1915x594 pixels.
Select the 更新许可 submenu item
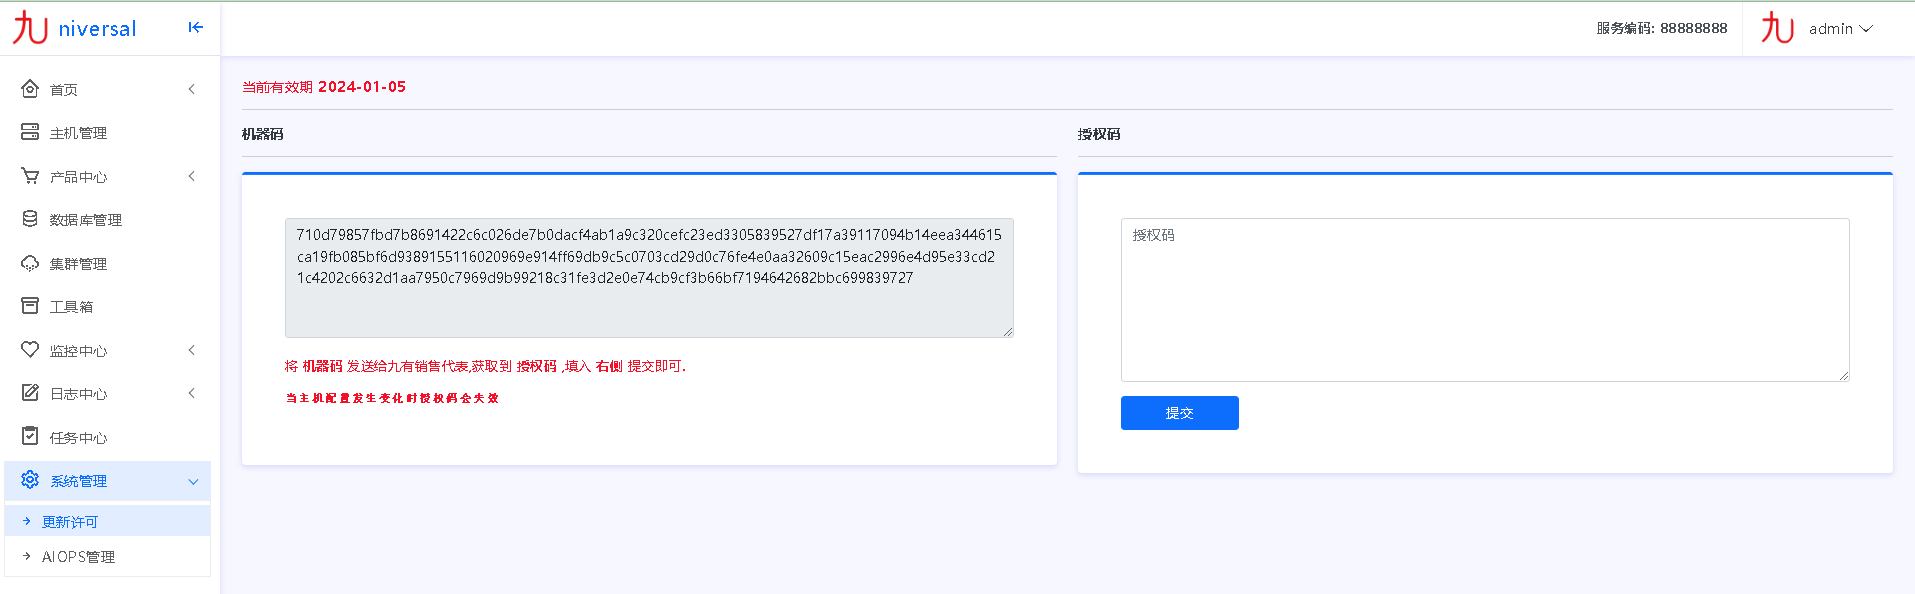(70, 522)
